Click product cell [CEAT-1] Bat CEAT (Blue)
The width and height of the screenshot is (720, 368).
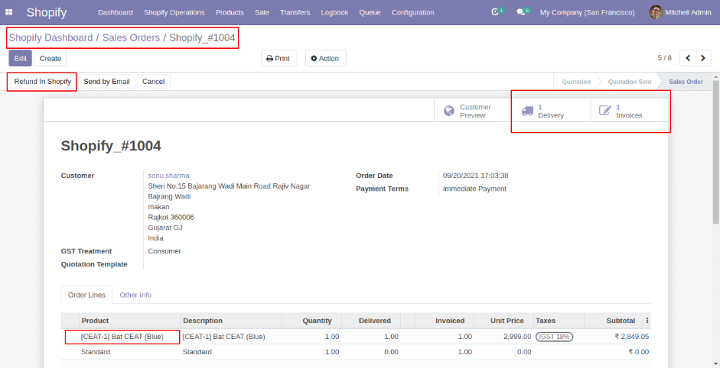122,337
